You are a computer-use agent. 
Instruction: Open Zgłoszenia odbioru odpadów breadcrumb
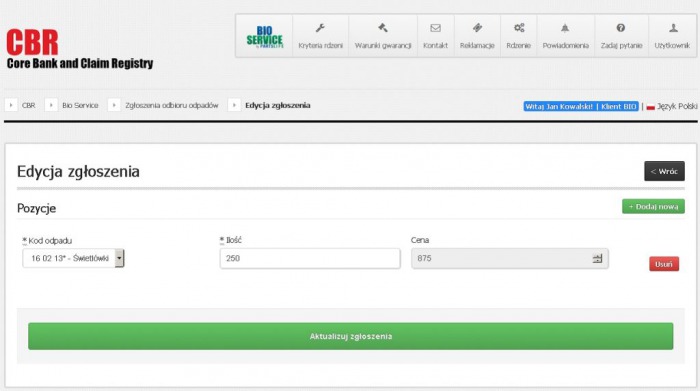(x=172, y=105)
